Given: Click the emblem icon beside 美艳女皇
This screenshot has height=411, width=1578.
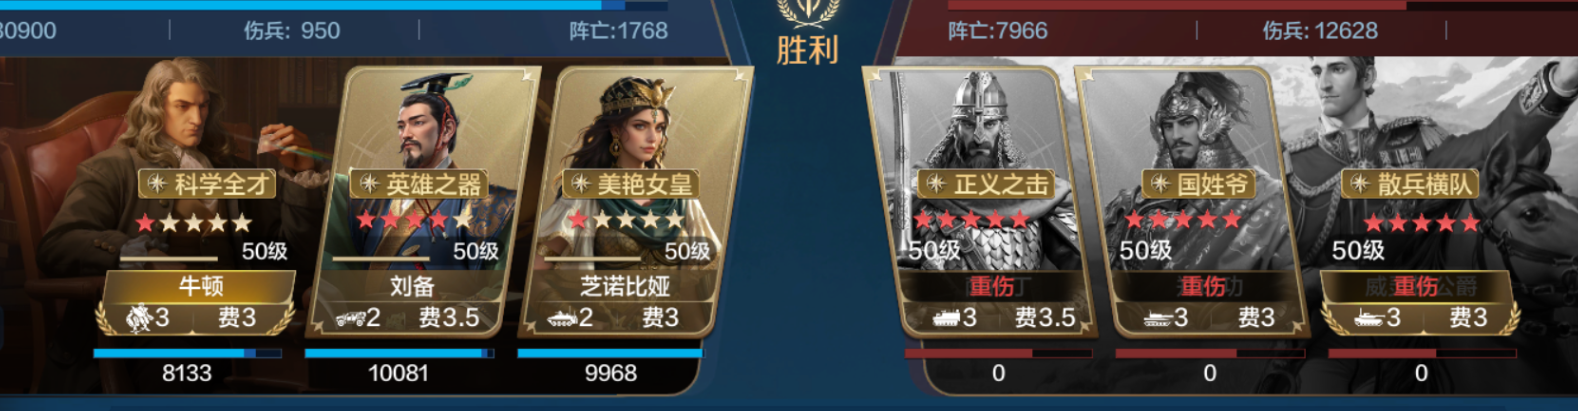Looking at the screenshot, I should (x=580, y=184).
